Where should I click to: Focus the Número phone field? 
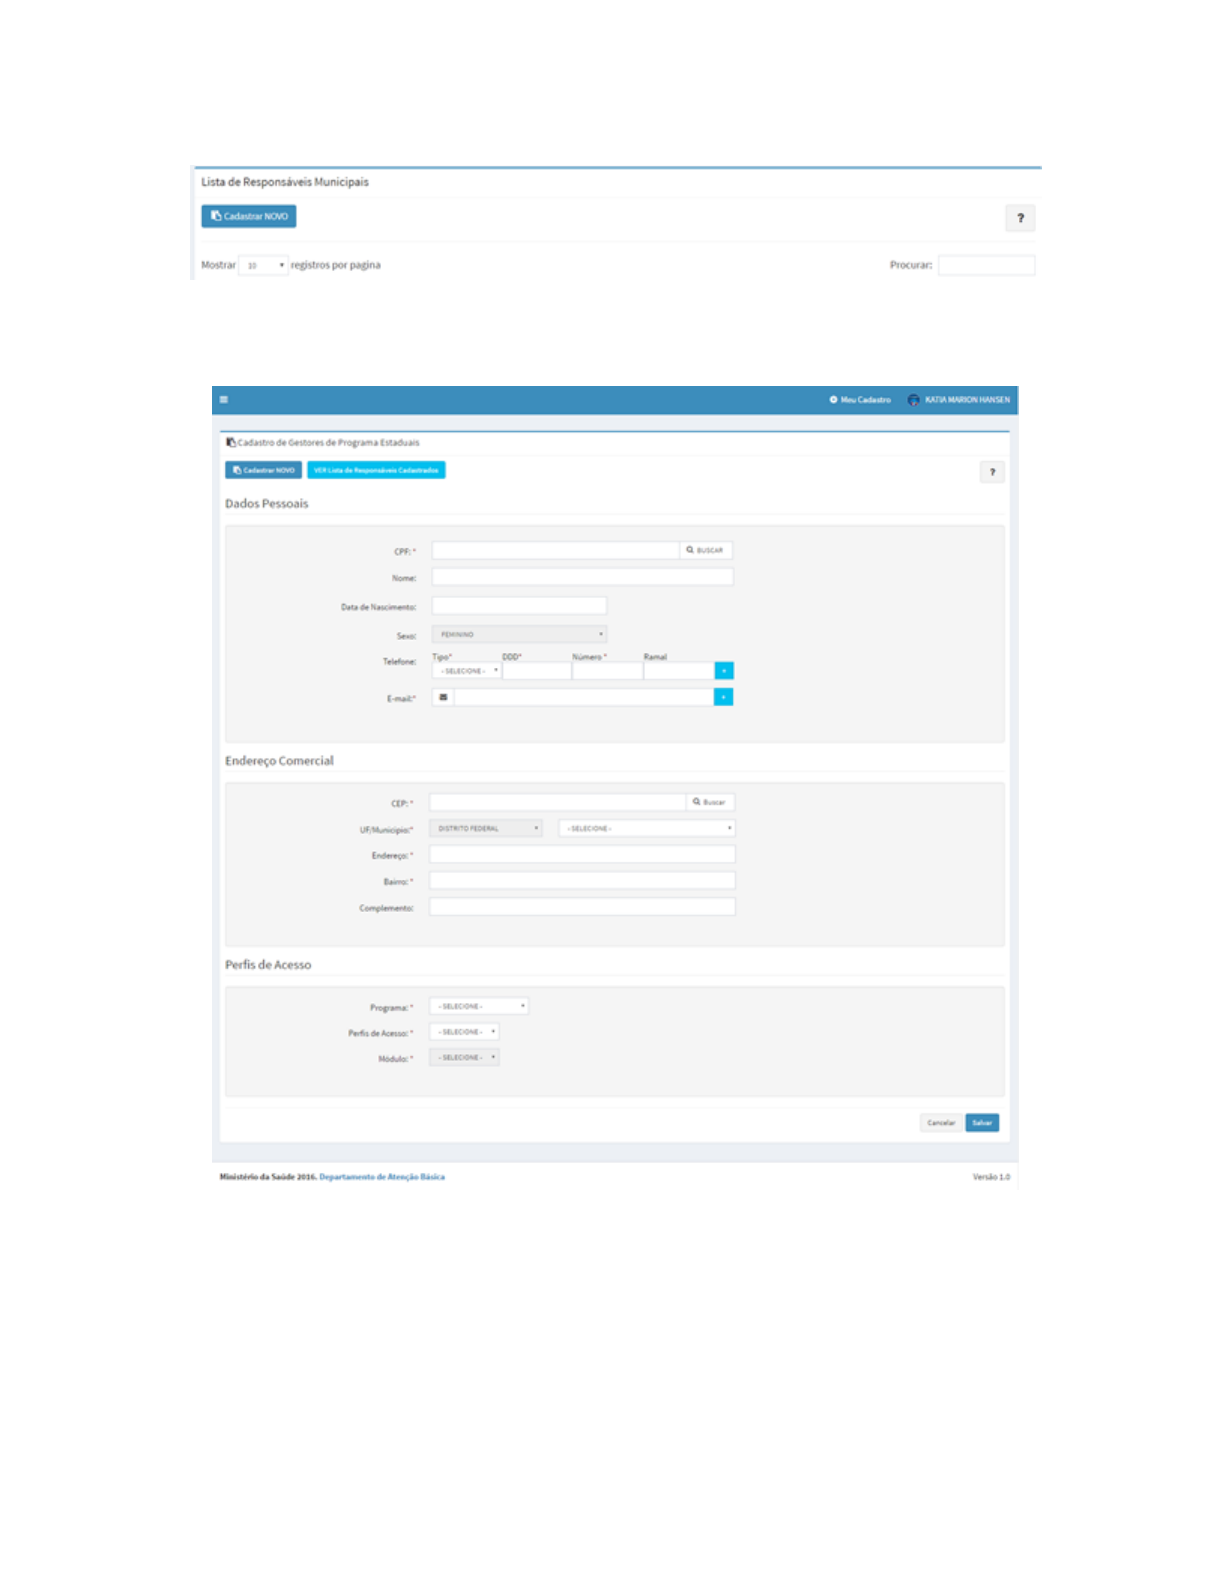(x=607, y=671)
